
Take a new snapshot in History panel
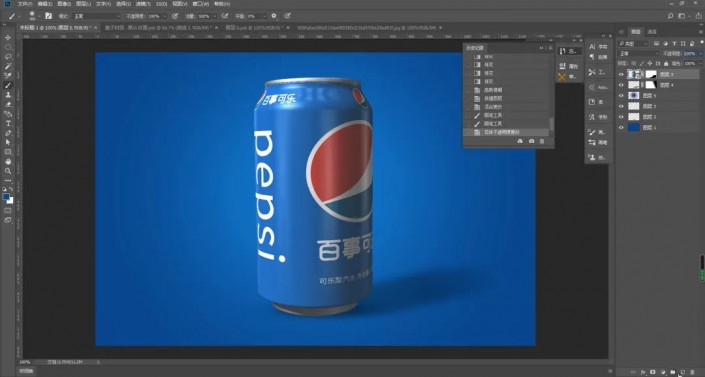tap(531, 141)
